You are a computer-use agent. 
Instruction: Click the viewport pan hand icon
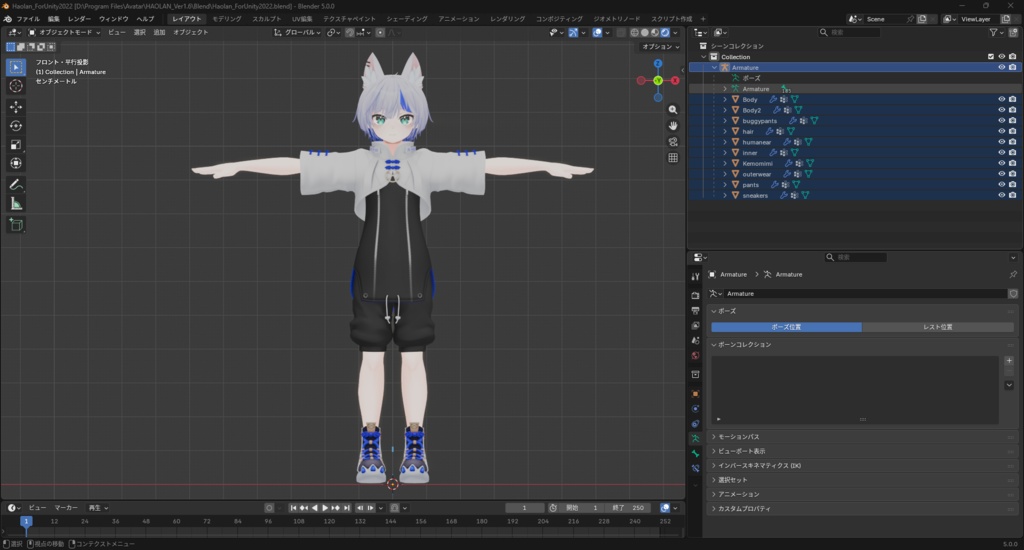(x=673, y=125)
